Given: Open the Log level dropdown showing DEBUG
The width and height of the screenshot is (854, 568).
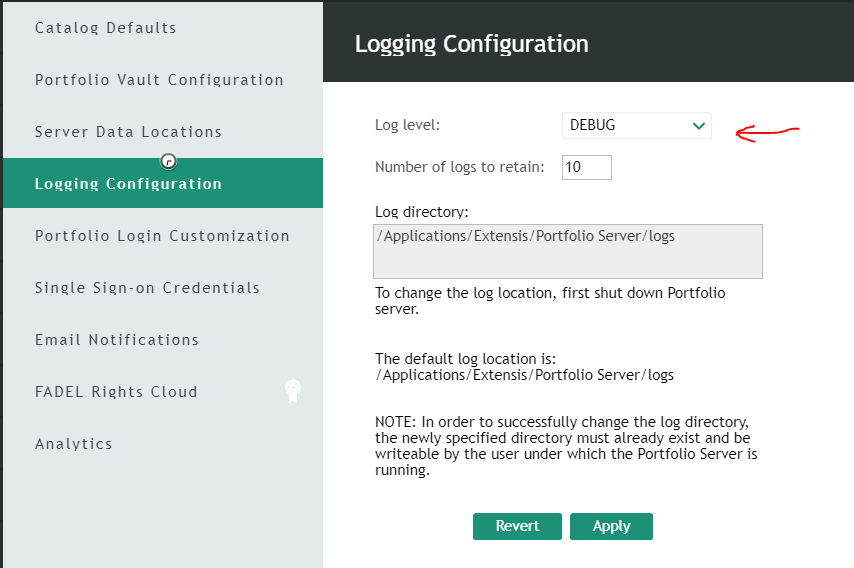Looking at the screenshot, I should click(636, 126).
